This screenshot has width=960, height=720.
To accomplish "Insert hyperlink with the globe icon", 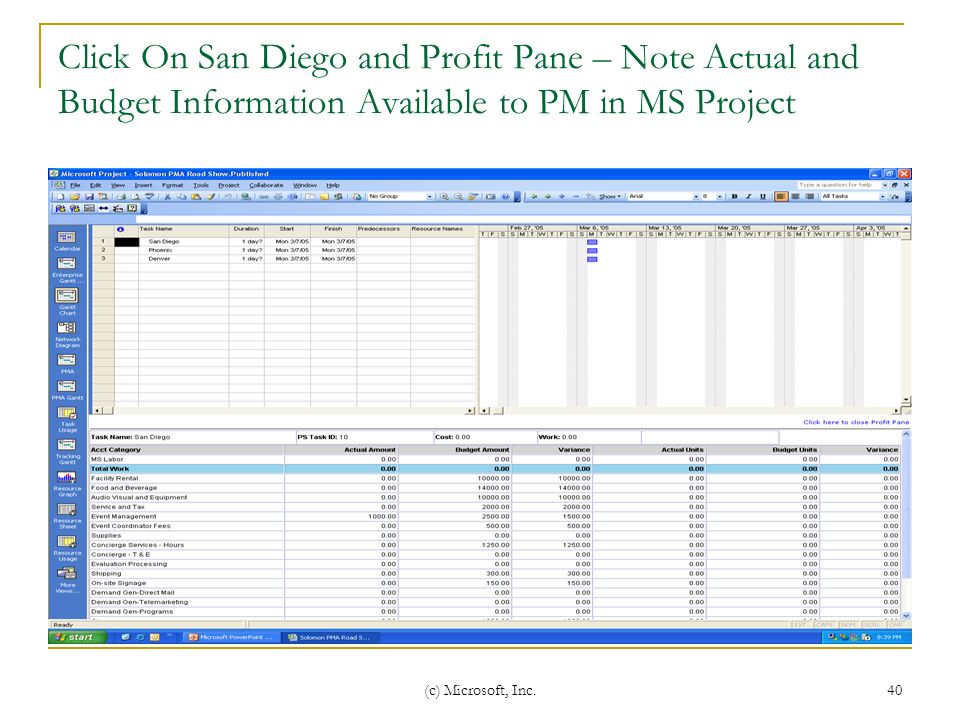I will pos(246,197).
